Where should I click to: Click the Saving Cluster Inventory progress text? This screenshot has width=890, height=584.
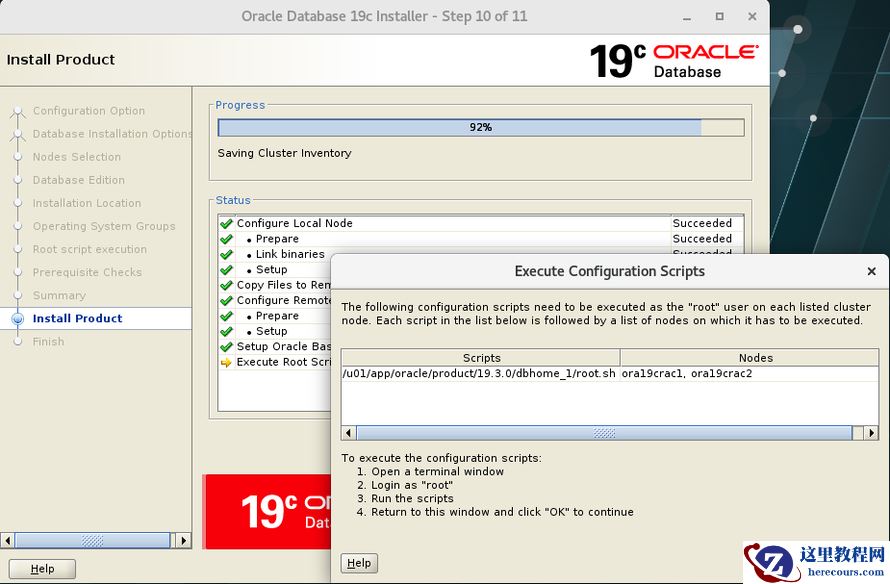(x=284, y=153)
